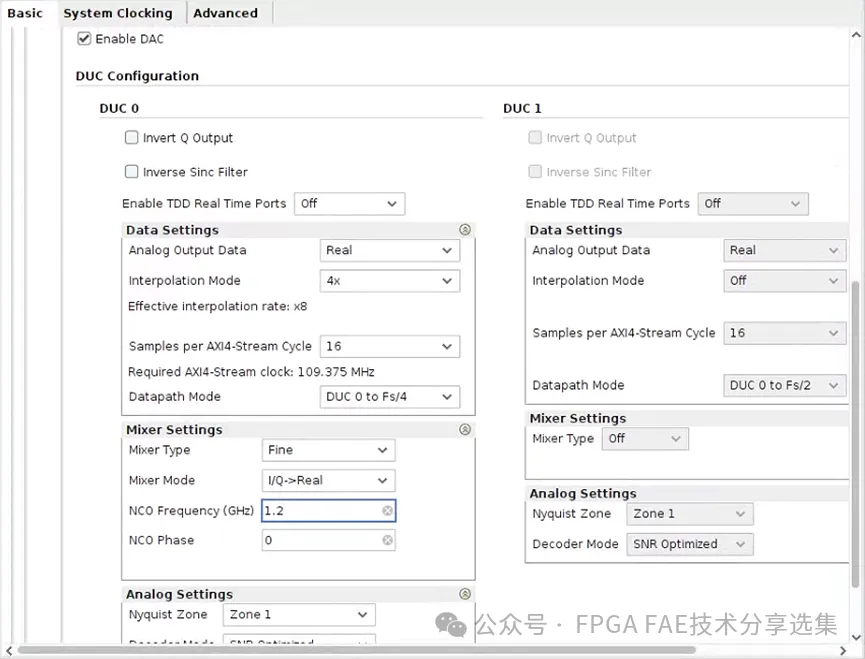Image resolution: width=865 pixels, height=659 pixels.
Task: Collapse the DUC 0 Data Settings section
Action: click(x=465, y=230)
